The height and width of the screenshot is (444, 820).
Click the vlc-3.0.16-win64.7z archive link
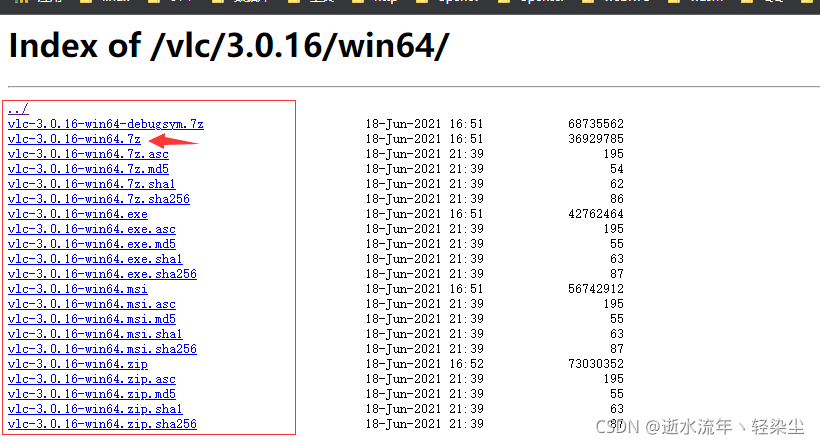coord(74,139)
